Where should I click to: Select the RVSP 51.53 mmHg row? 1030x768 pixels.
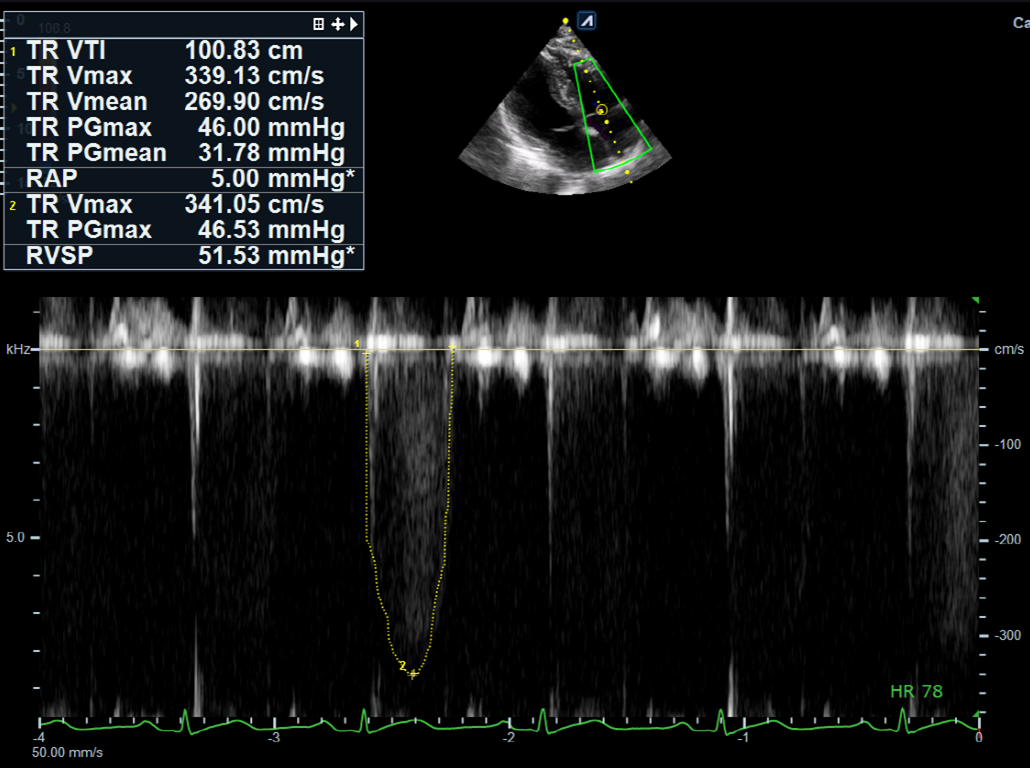[x=184, y=256]
